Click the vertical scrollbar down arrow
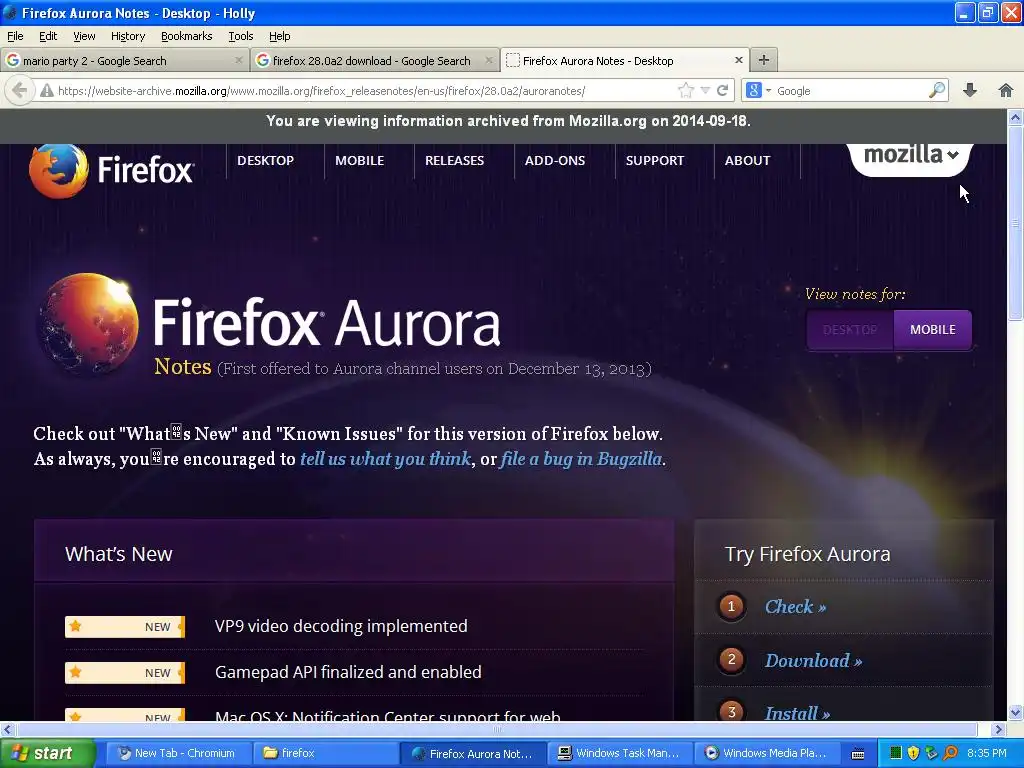 coord(1015,712)
